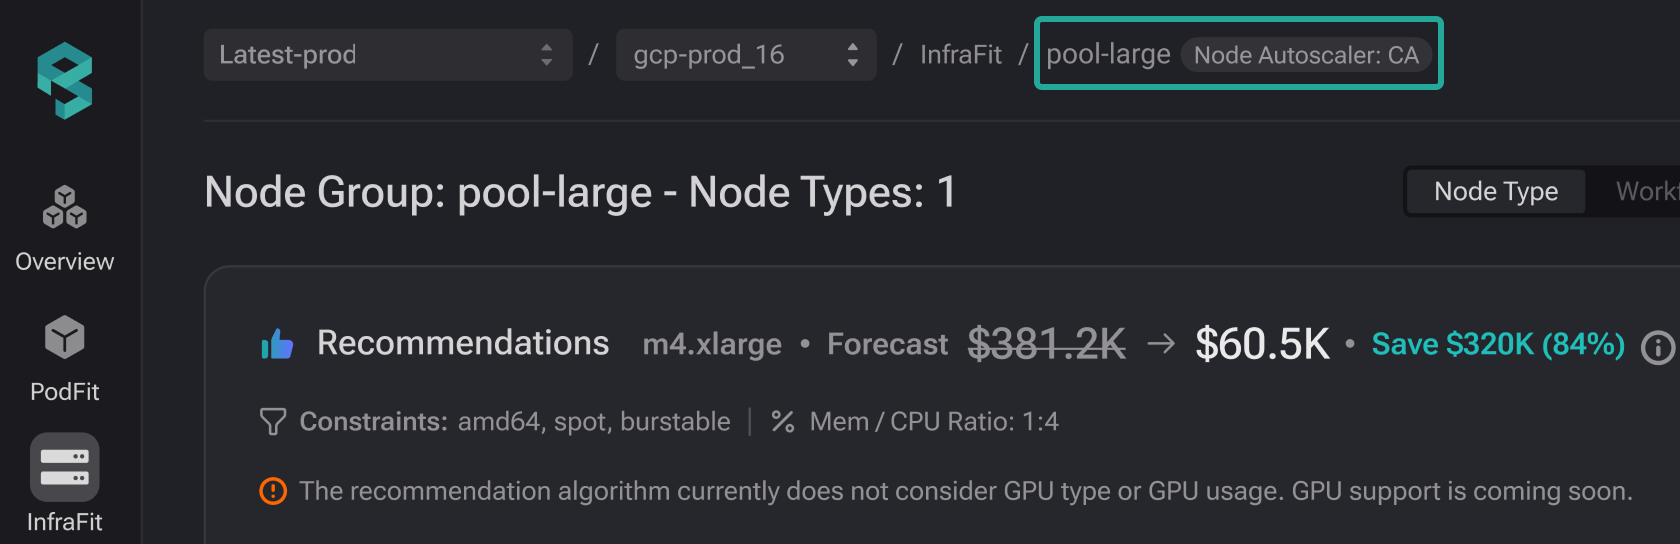The width and height of the screenshot is (1680, 544).
Task: Click the PodFit sidebar label
Action: [65, 392]
